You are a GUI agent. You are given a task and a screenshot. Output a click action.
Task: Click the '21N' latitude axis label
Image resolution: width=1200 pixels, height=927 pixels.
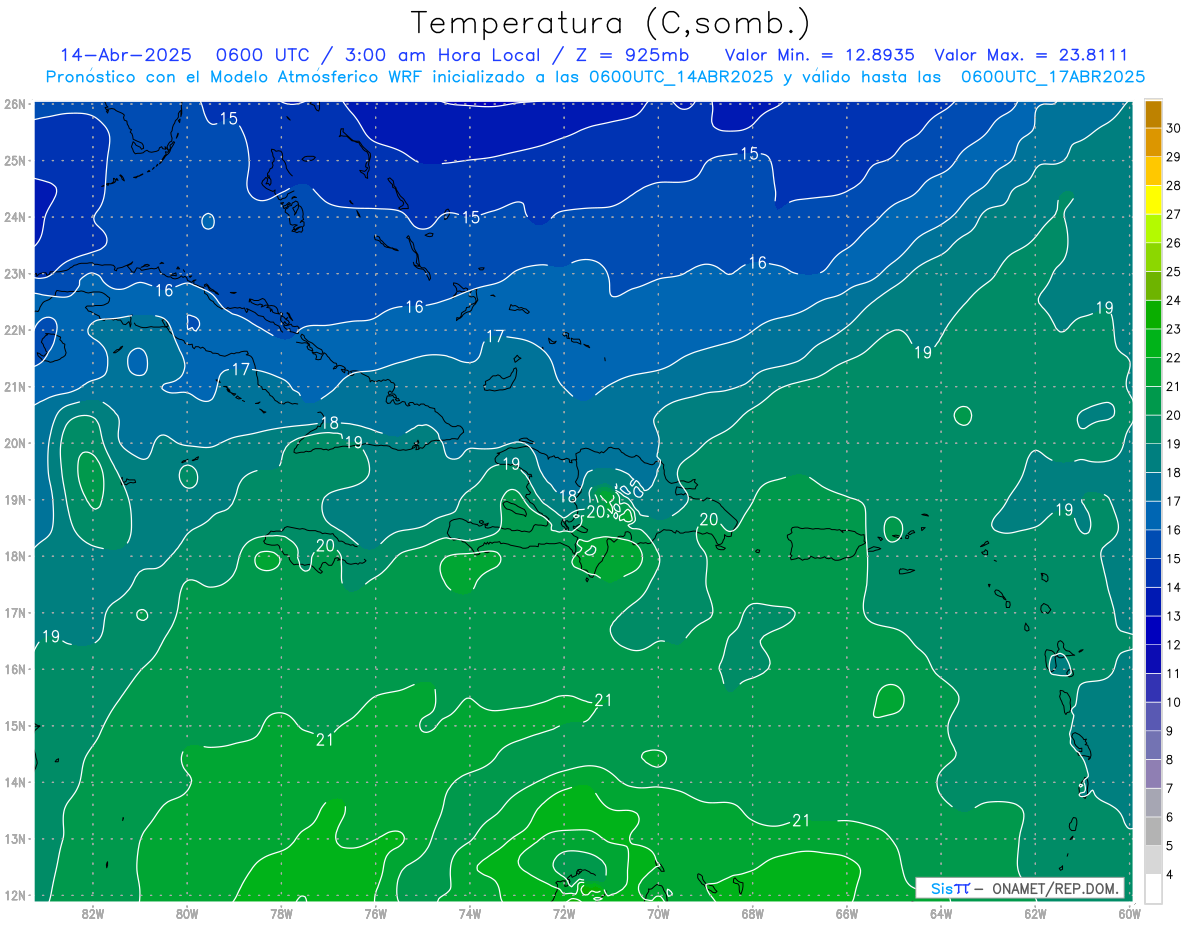15,387
